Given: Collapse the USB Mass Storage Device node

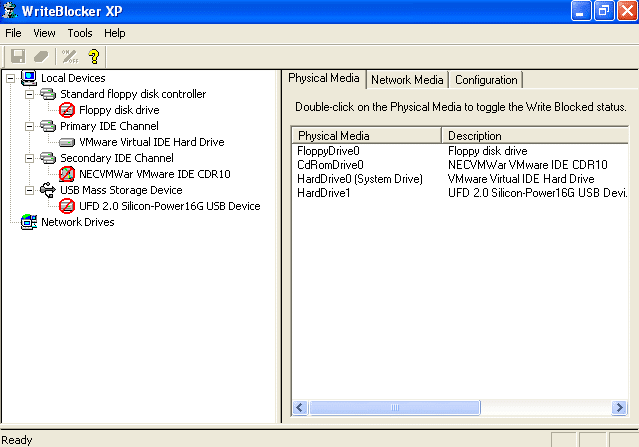Looking at the screenshot, I should 29,190.
